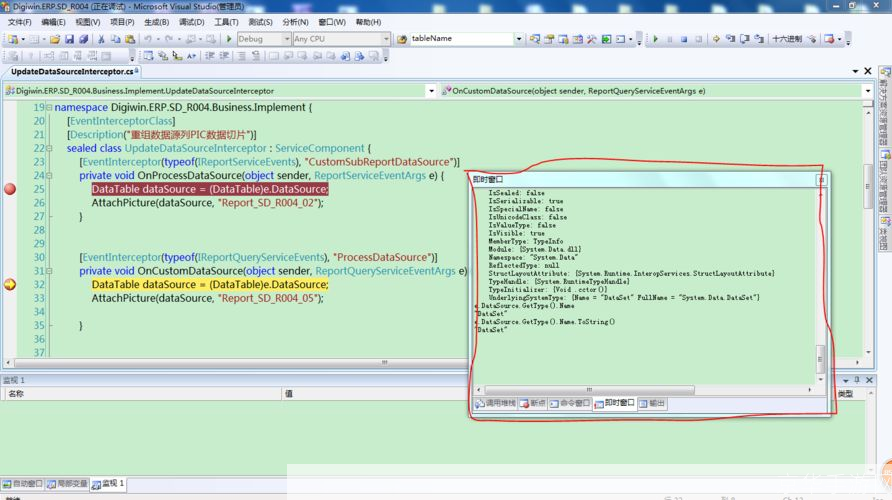Click the Undo arrow icon
The image size is (892, 500).
[148, 39]
